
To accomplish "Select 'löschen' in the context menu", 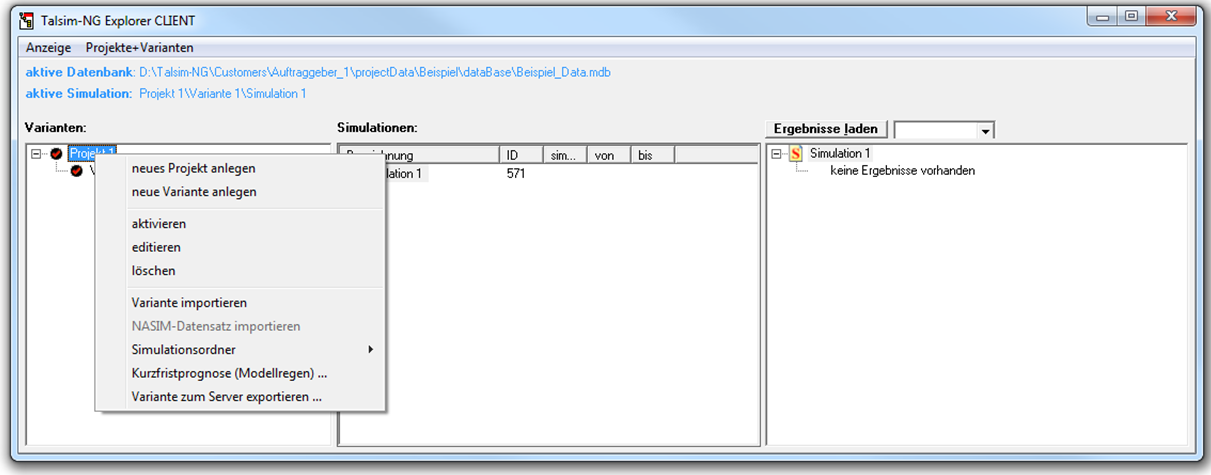I will coord(153,271).
